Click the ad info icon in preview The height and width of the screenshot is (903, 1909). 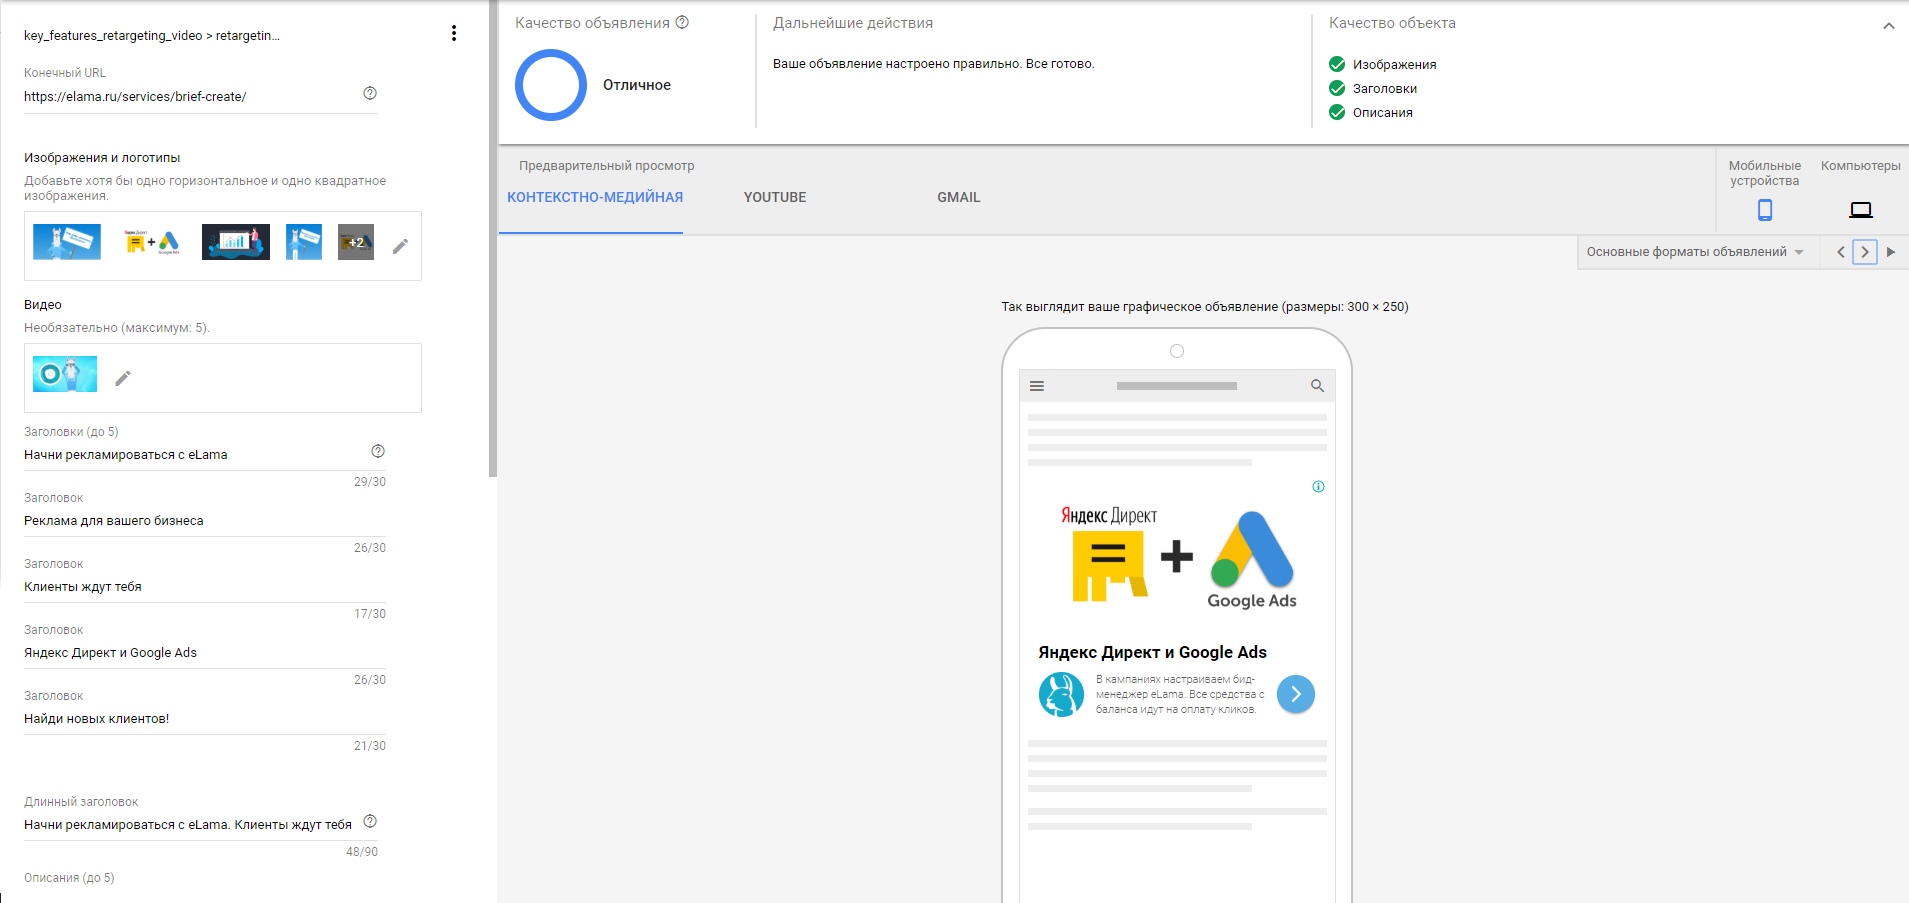(1318, 487)
